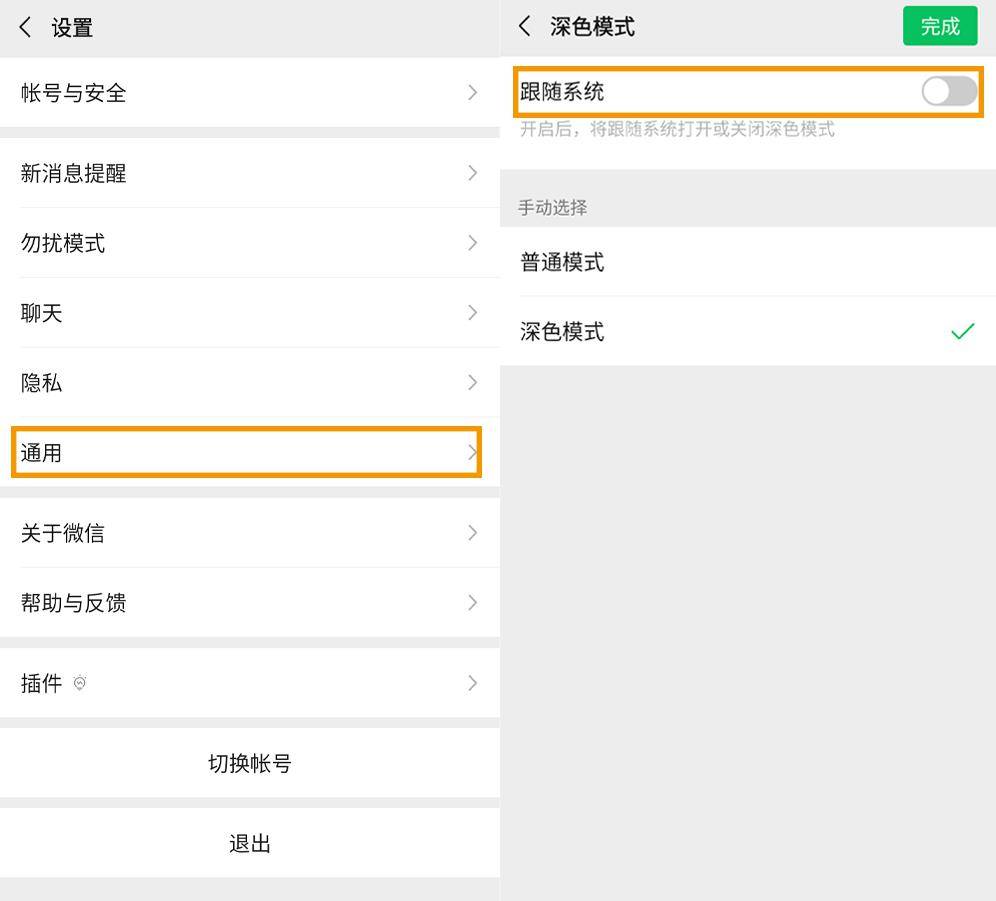This screenshot has width=996, height=901.
Task: Tap the green 完成 button
Action: (x=940, y=26)
